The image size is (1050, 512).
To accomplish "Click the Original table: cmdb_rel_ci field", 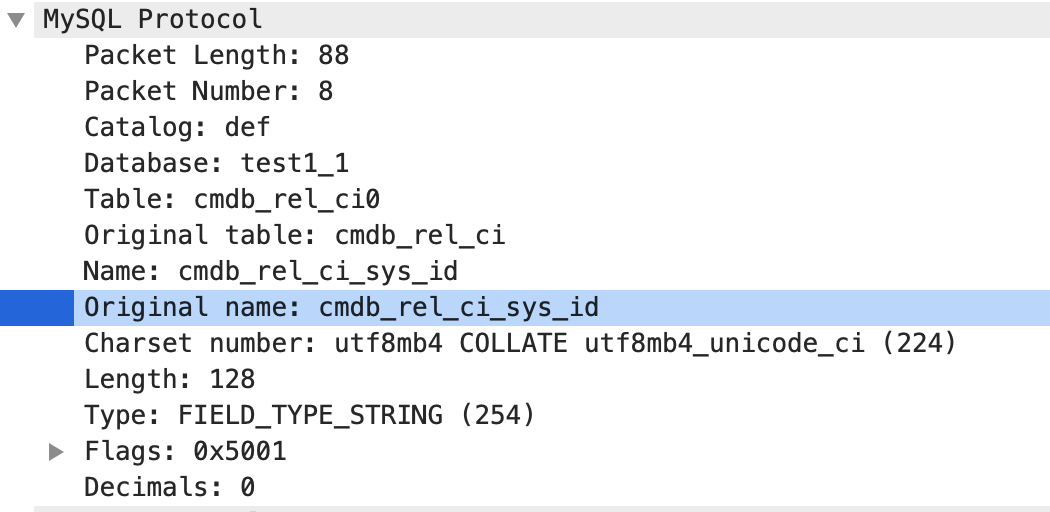I will coord(294,235).
